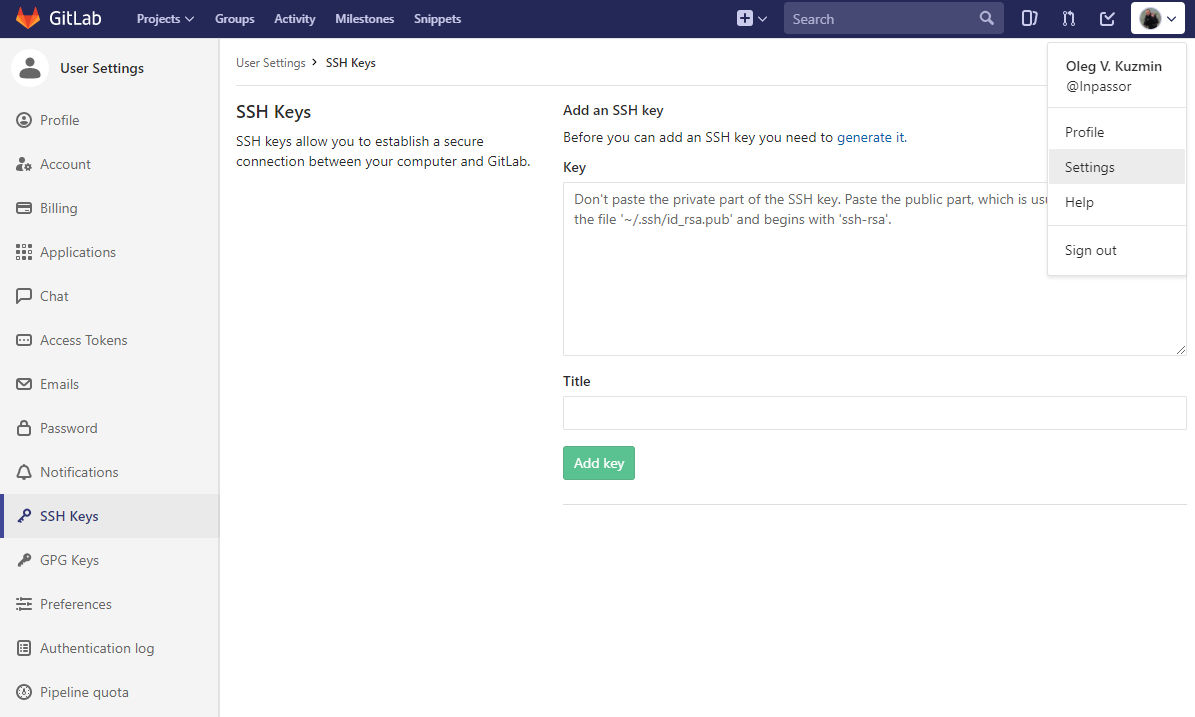Screen dimensions: 1195x717
Task: Select Help in the user dropdown
Action: [1117, 202]
